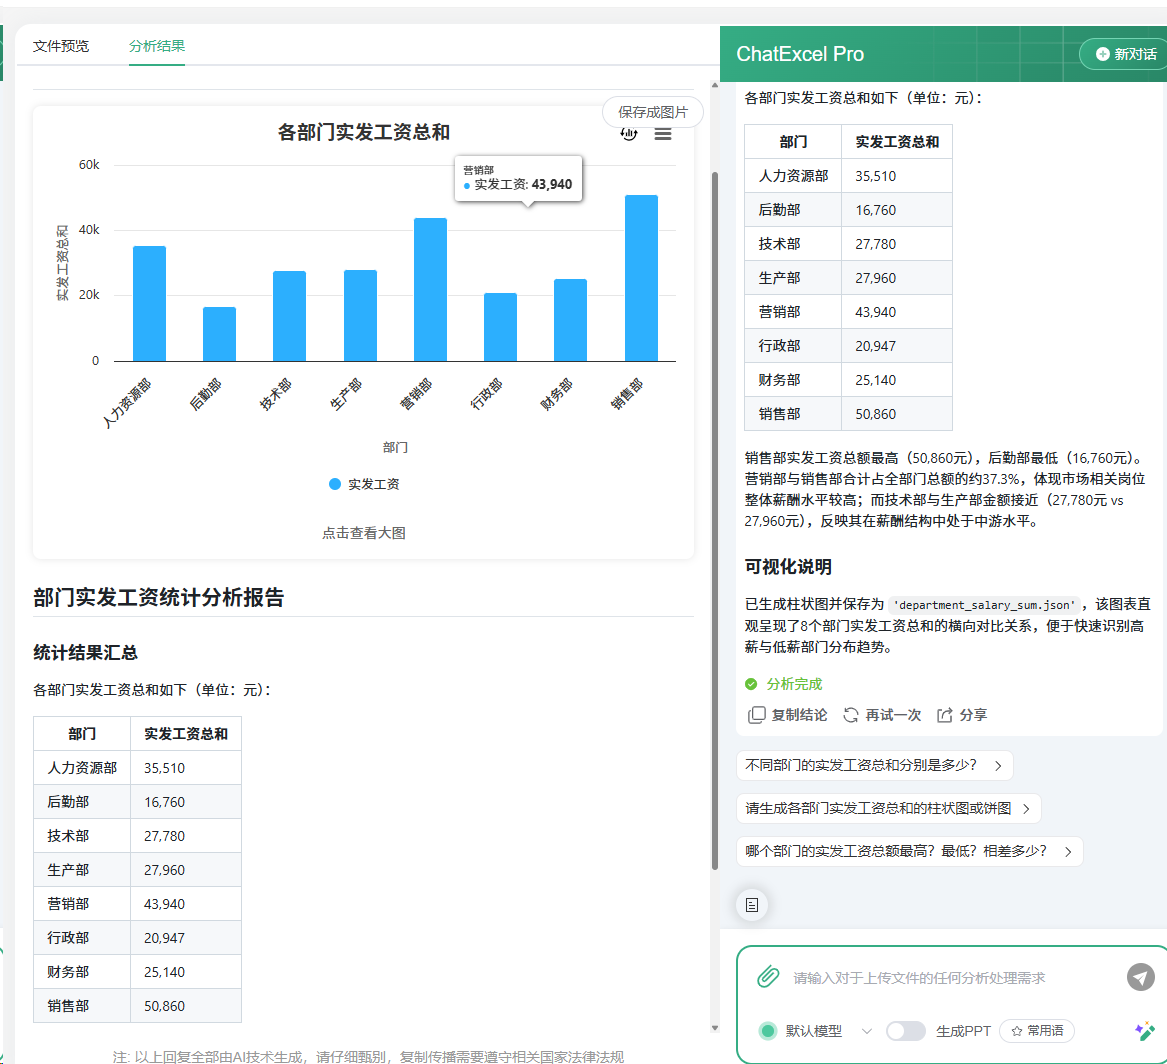Click the 后勤部 bar in chart
Image resolution: width=1167 pixels, height=1064 pixels.
[220, 334]
